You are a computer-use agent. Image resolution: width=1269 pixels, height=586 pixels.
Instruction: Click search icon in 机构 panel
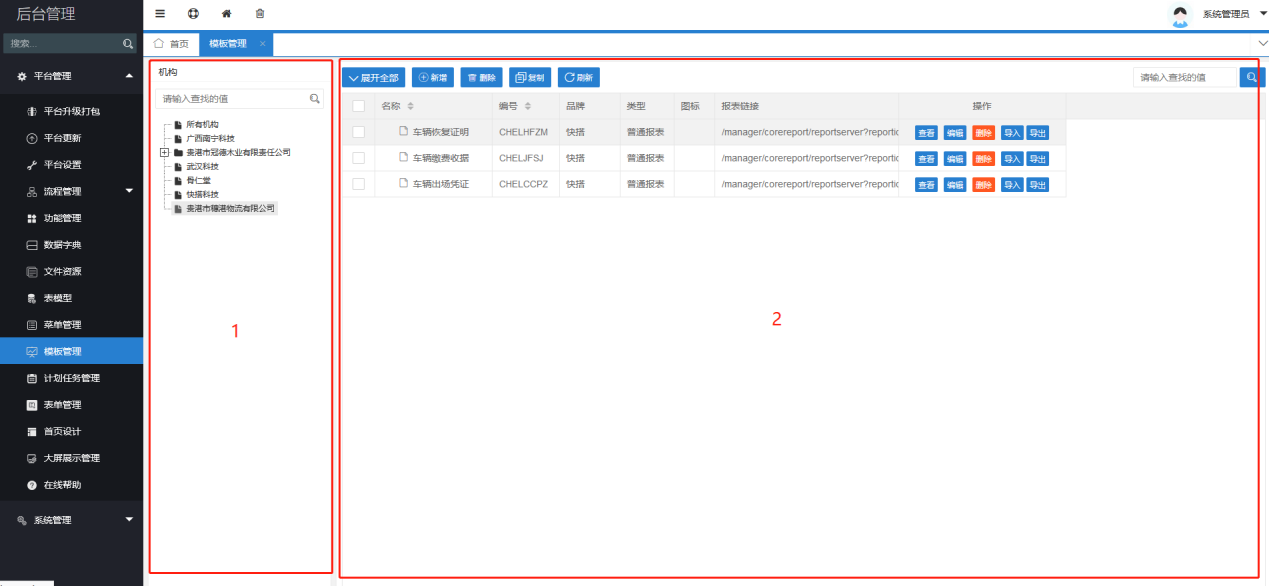pos(315,99)
